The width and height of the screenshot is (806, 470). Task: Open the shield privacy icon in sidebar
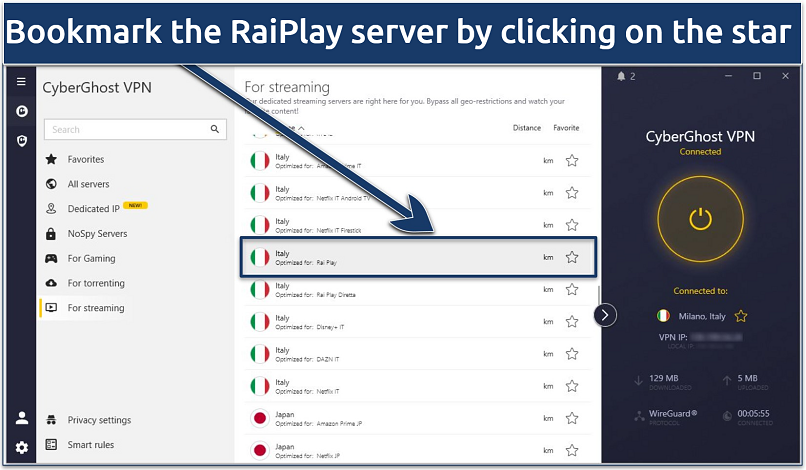pos(22,141)
